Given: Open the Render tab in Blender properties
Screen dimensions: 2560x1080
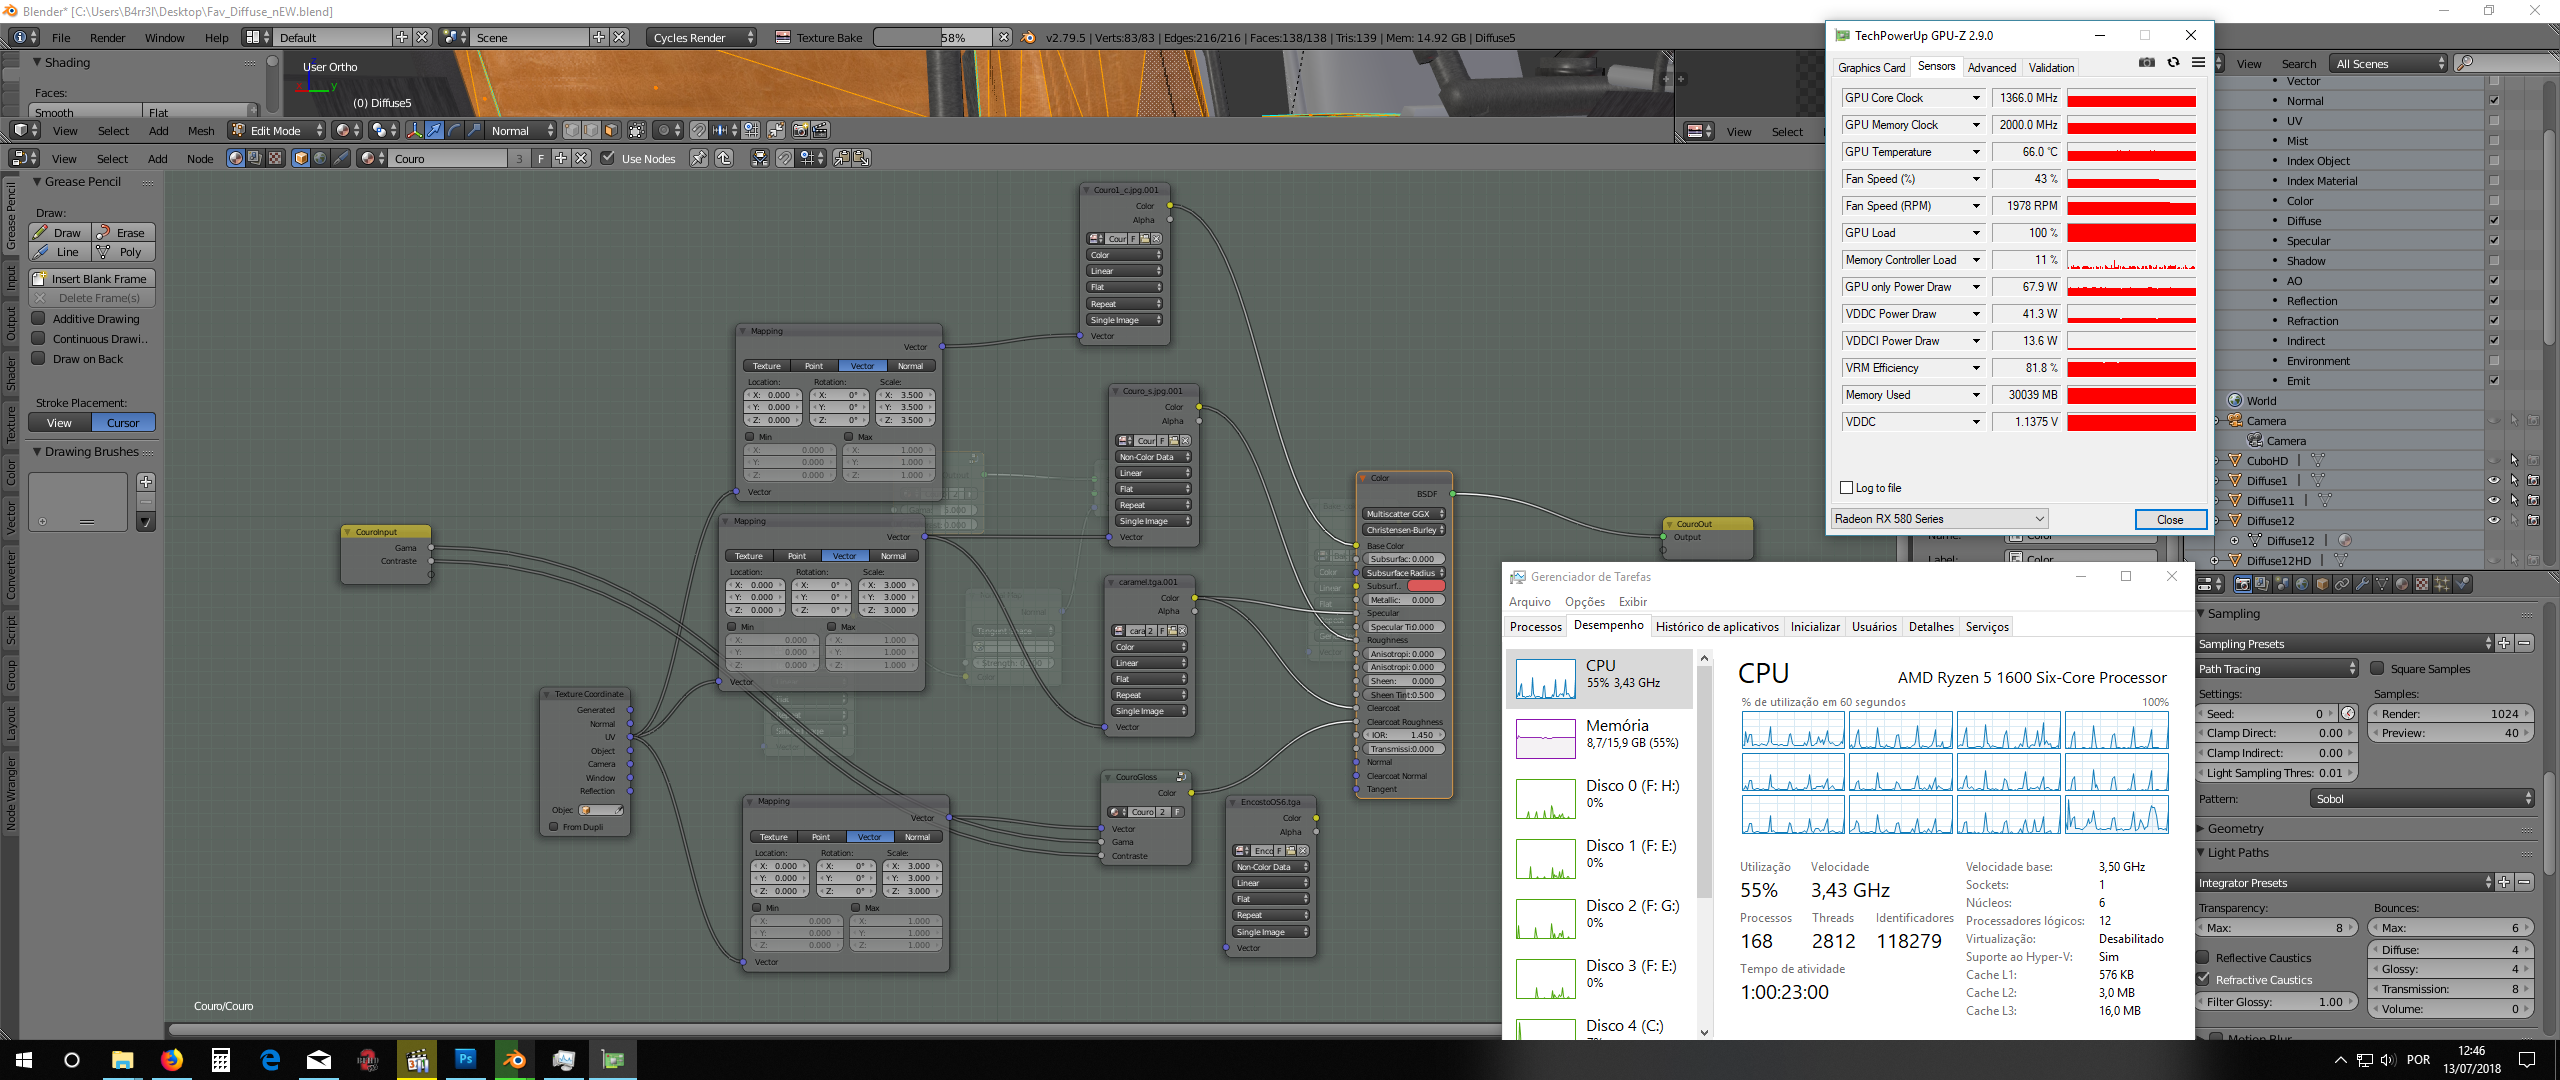Looking at the screenshot, I should point(2243,584).
